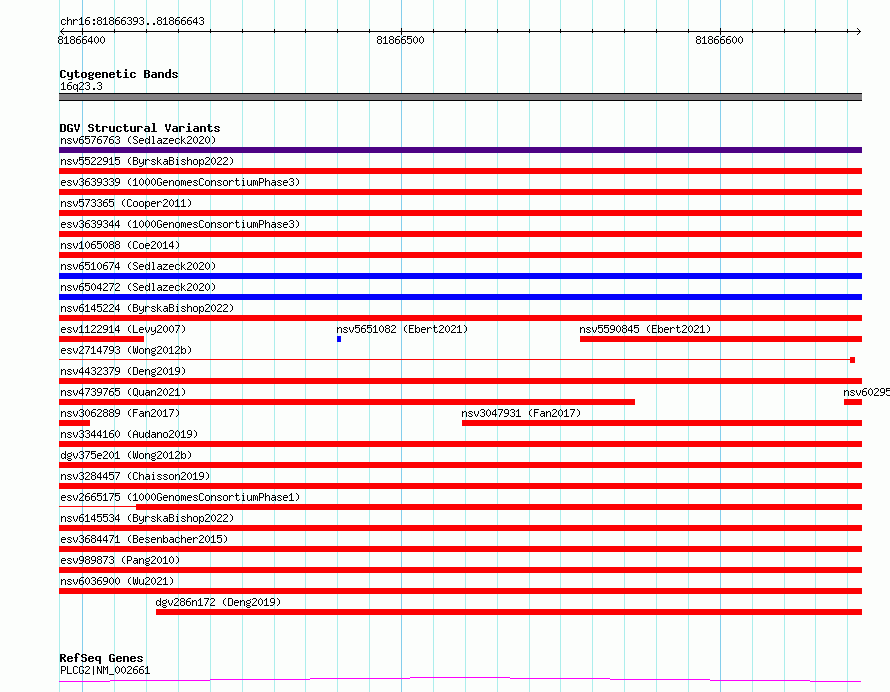Open the esv2665175 (1000GenomesConsortiumPhase1) label
This screenshot has height=692, width=890.
[x=180, y=497]
